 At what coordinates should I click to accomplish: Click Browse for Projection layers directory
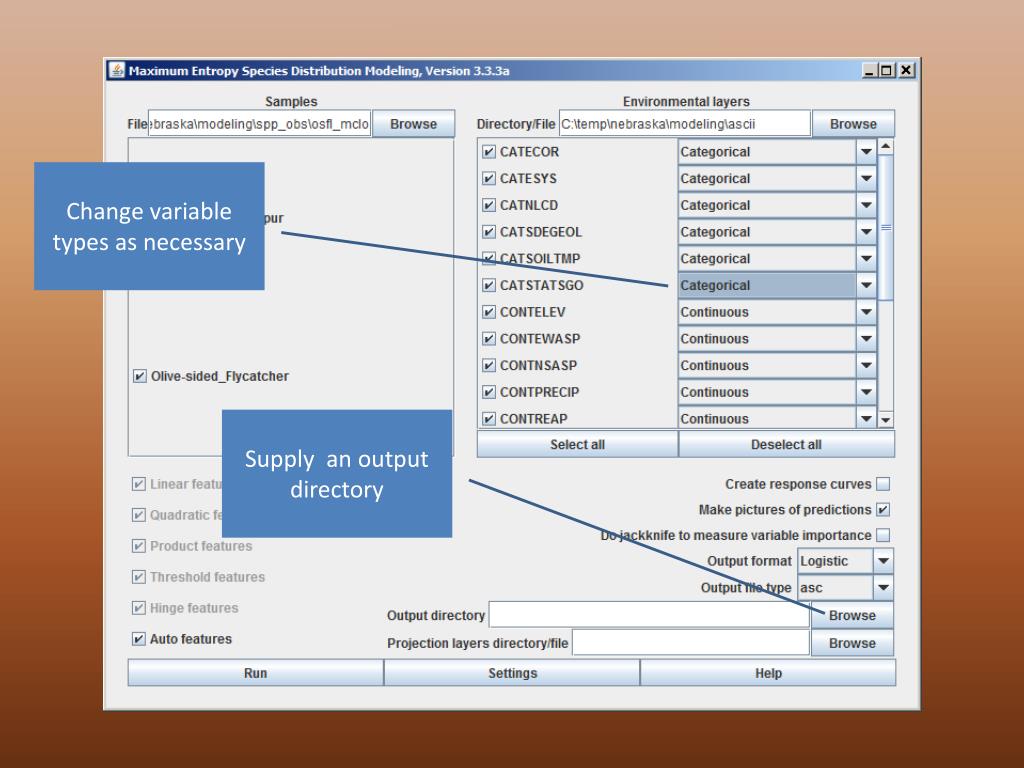(x=852, y=643)
